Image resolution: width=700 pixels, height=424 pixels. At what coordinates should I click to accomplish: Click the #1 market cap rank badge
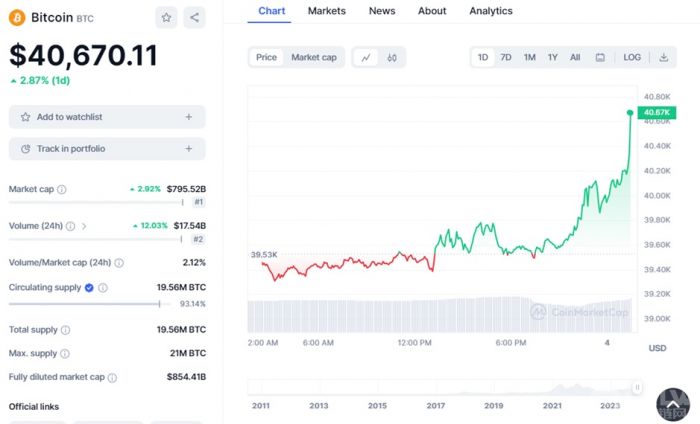(199, 202)
